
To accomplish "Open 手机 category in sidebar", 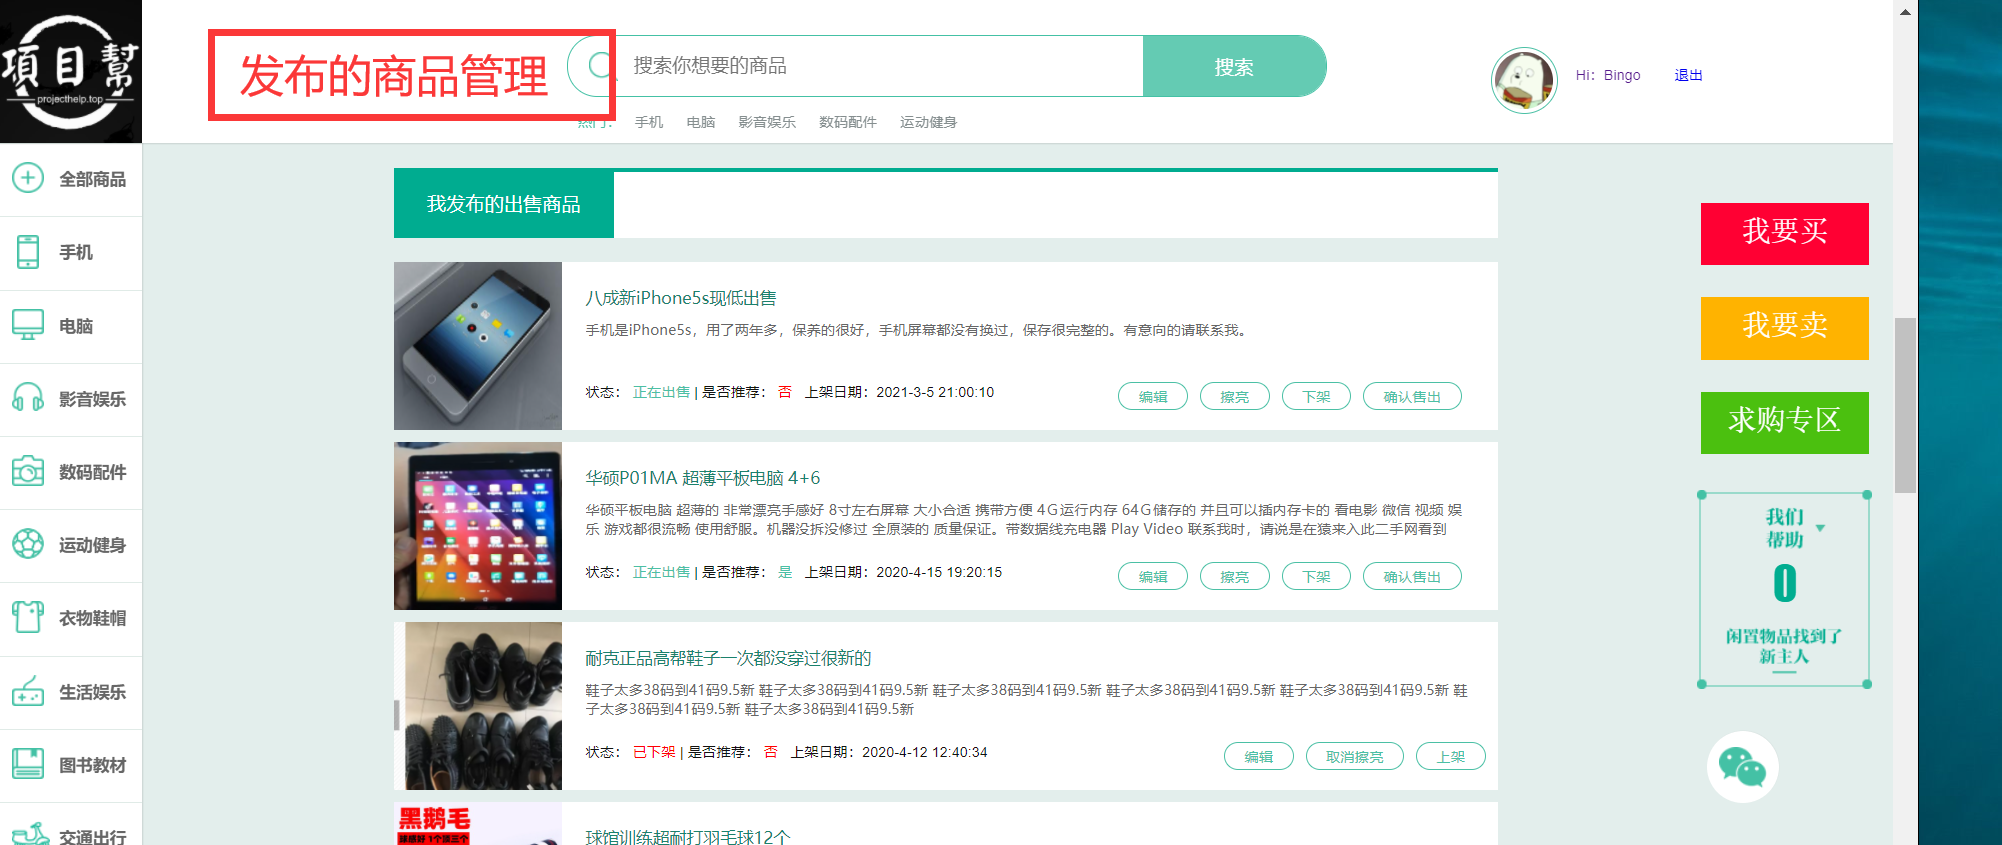I will click(x=76, y=252).
